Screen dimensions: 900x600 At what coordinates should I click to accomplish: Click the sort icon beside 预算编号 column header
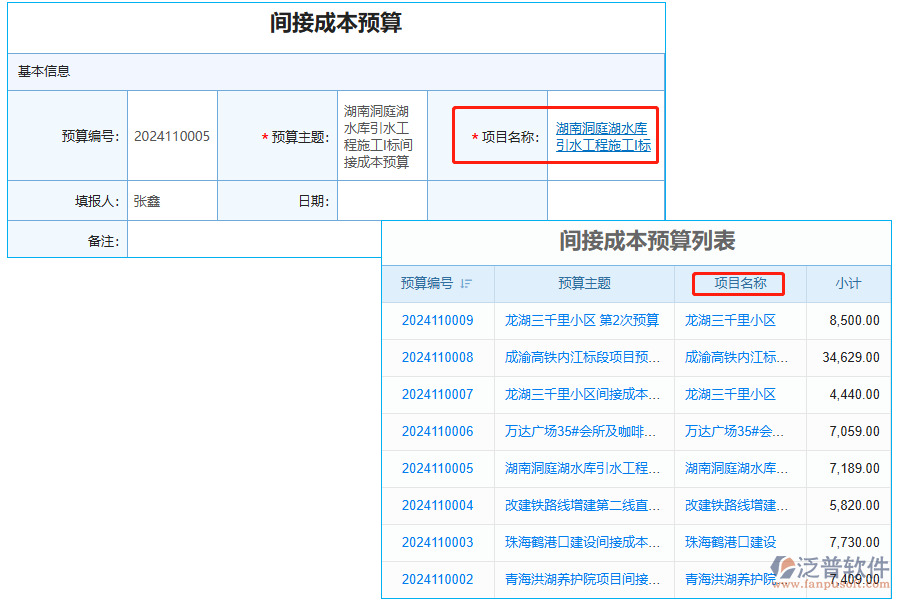pos(466,284)
